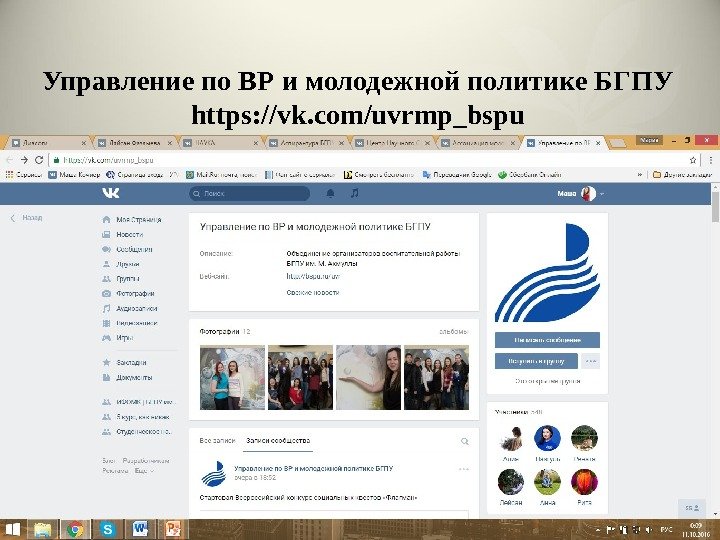The height and width of the screenshot is (540, 720).
Task: Open the post options three-dots menu
Action: 464,469
